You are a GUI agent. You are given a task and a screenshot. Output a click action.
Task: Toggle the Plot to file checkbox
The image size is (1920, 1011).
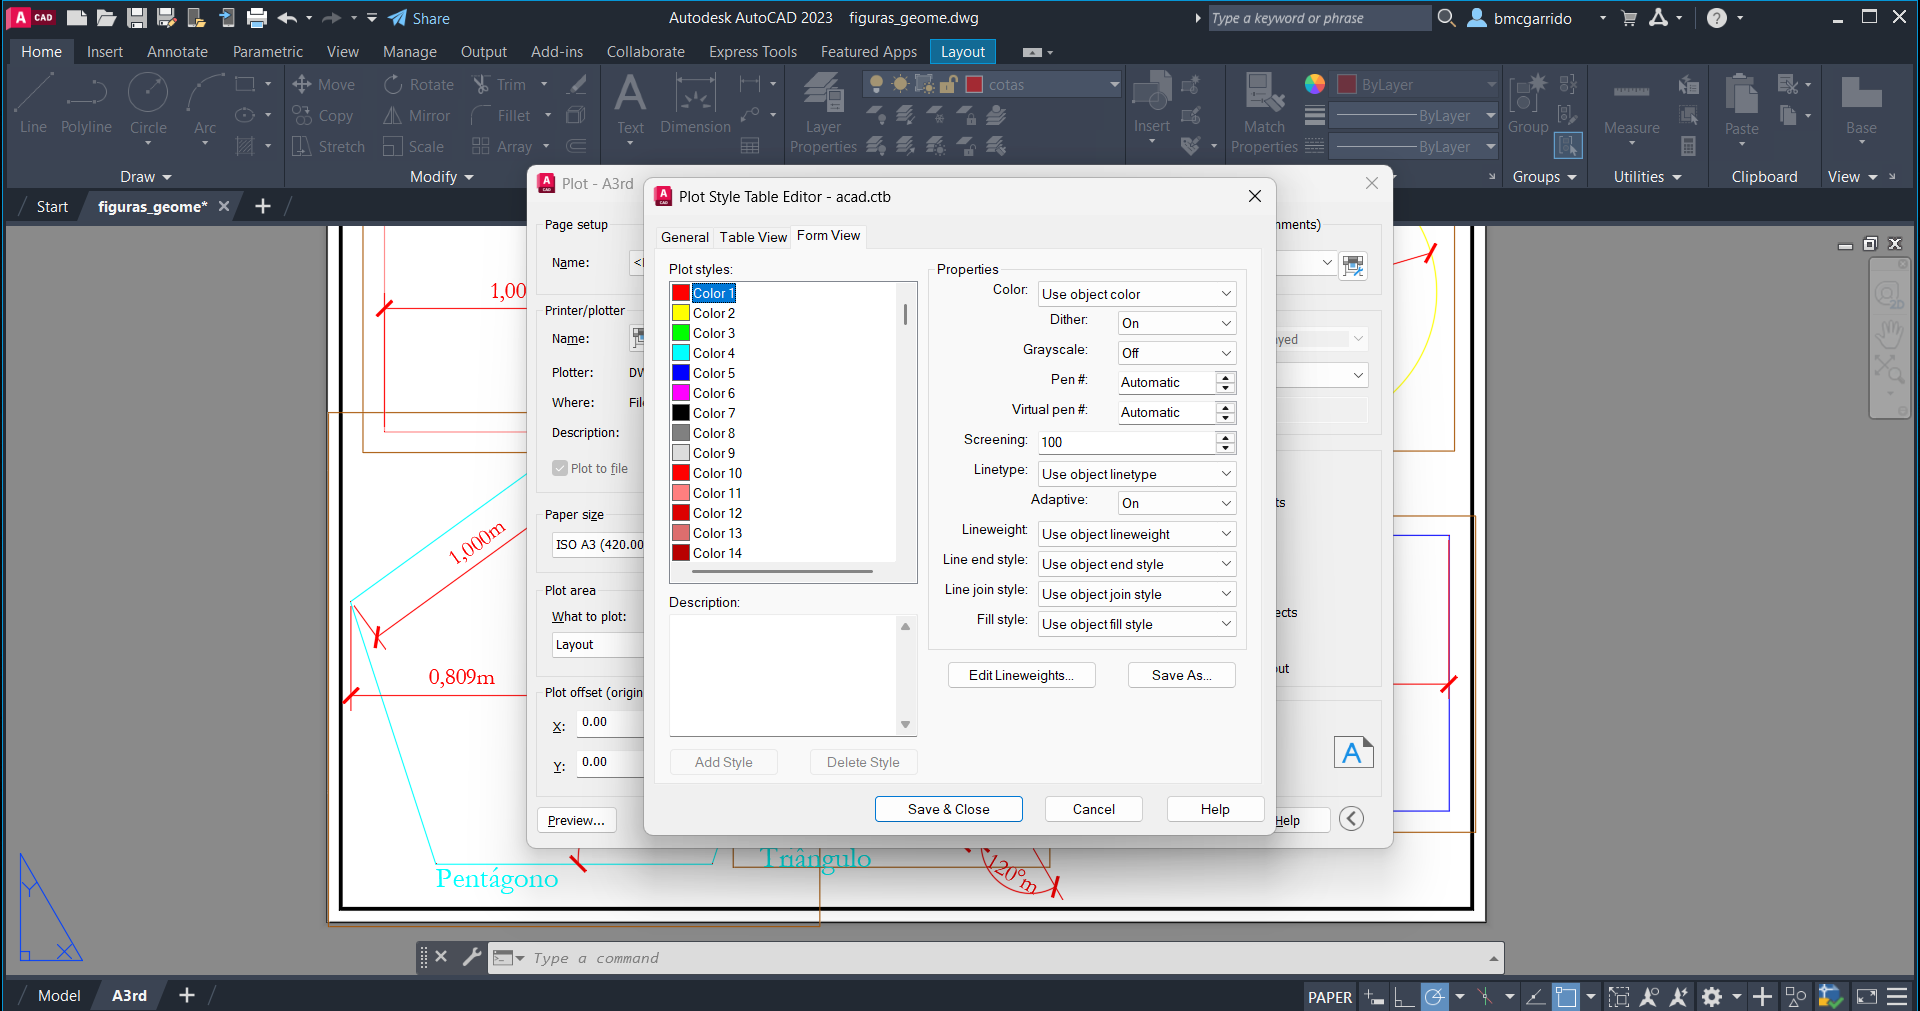pyautogui.click(x=560, y=468)
